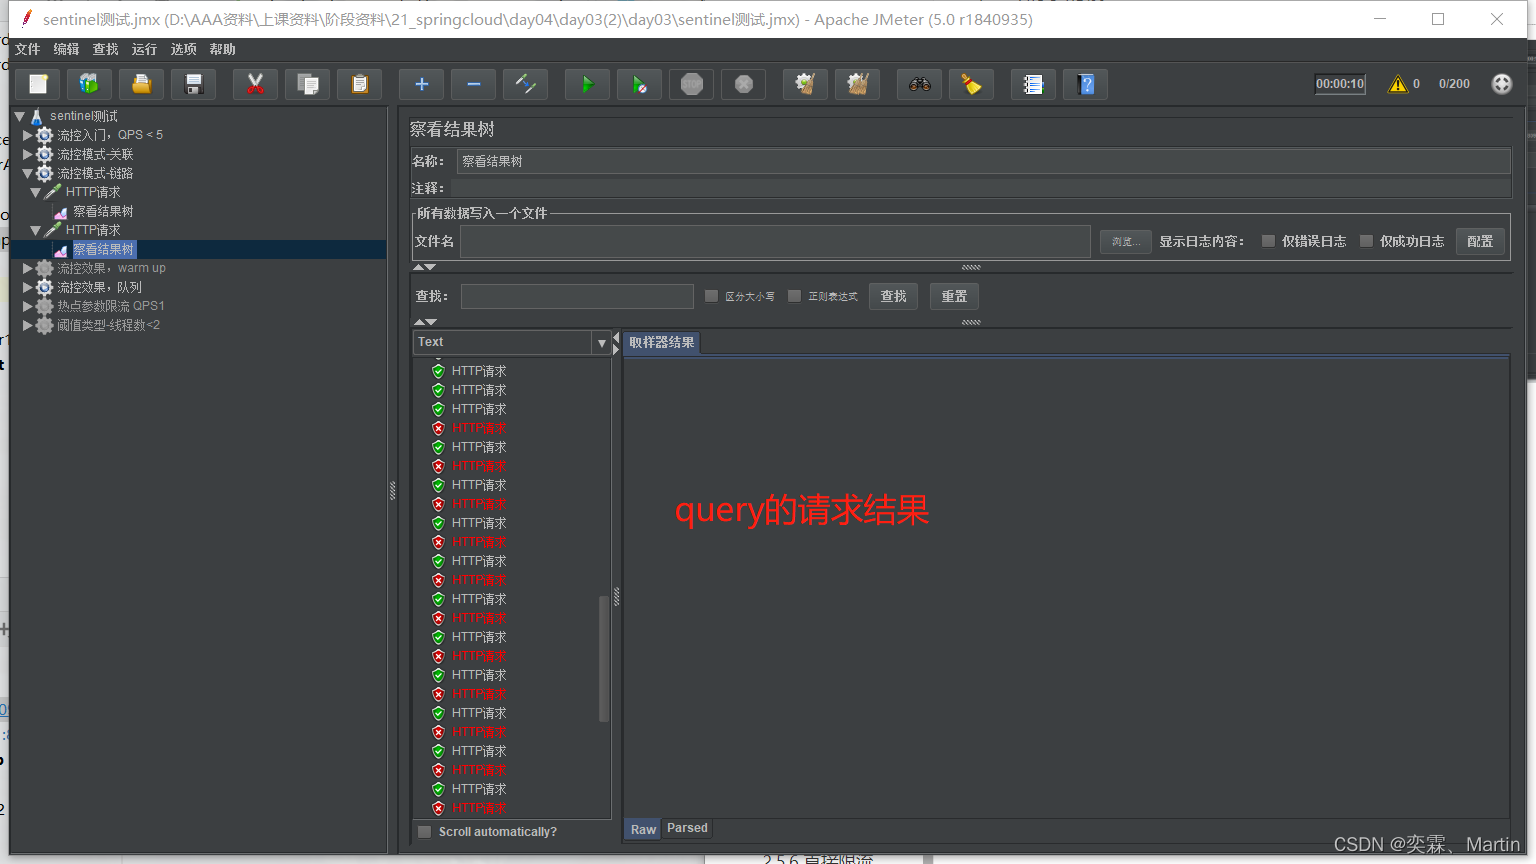This screenshot has width=1536, height=864.
Task: Click the Cut scissors toolbar icon
Action: (255, 85)
